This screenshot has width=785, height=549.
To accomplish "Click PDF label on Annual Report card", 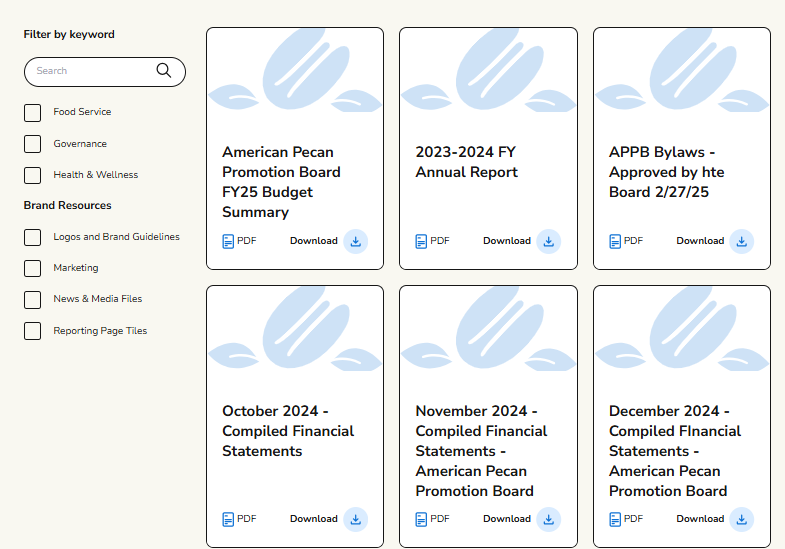I will pos(440,241).
